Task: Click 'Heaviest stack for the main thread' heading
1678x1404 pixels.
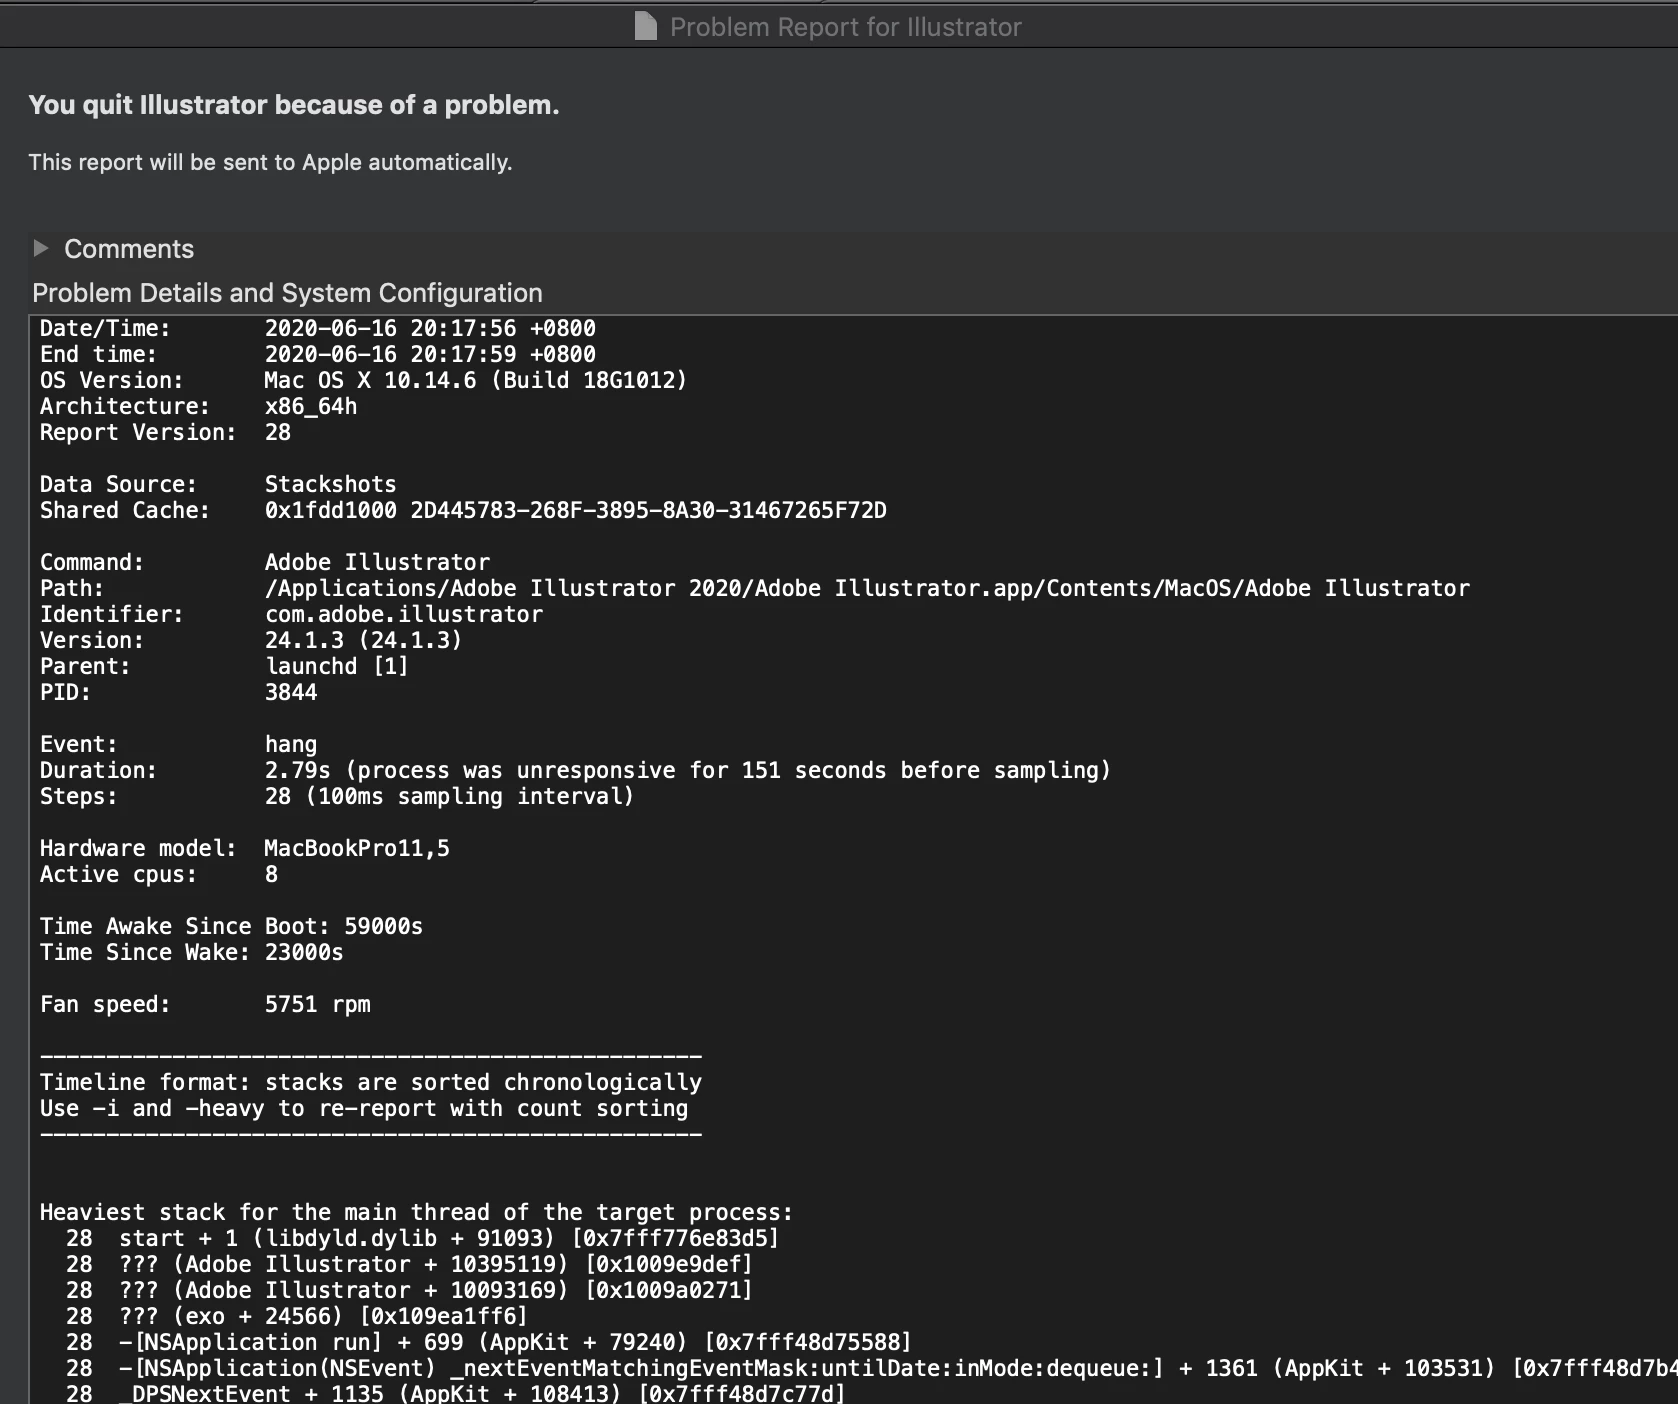Action: pos(416,1212)
